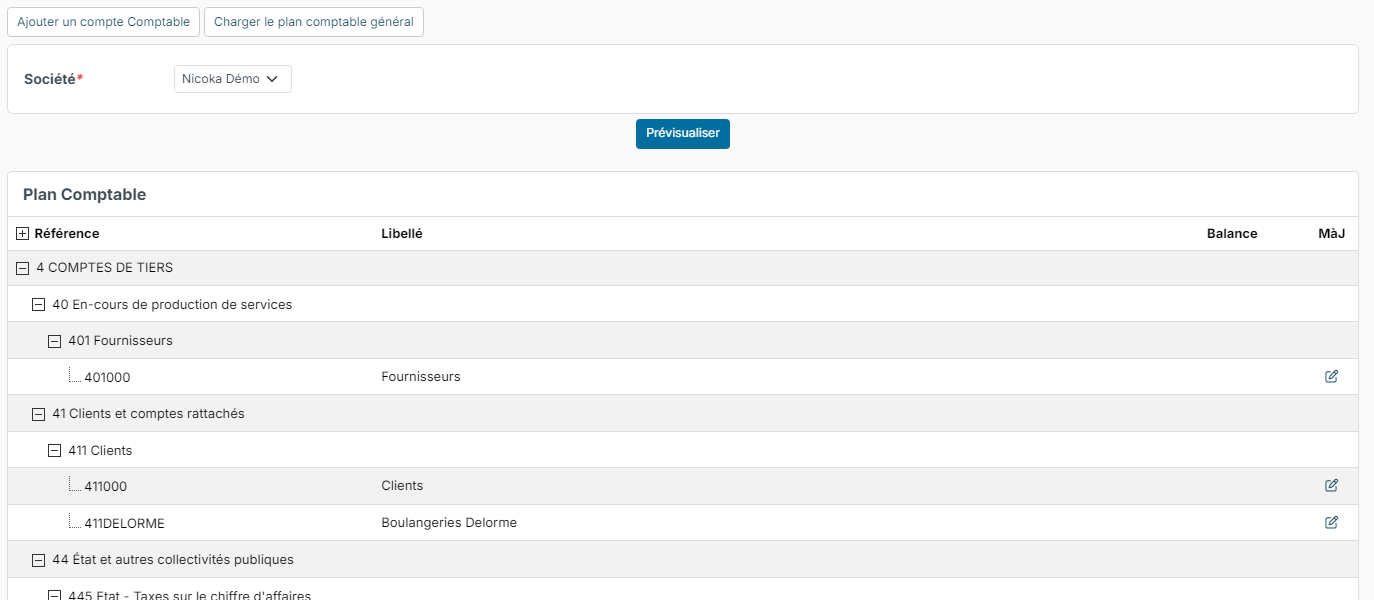Collapse 44 État et autres collectivités publiques
The width and height of the screenshot is (1374, 600).
click(39, 560)
